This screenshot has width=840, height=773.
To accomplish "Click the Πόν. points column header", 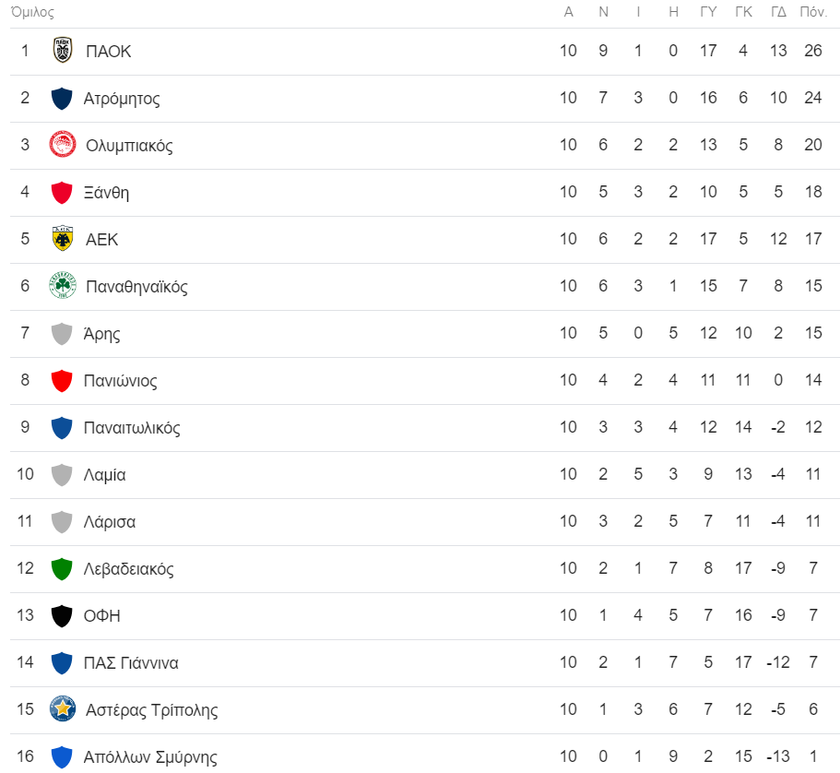I will 813,12.
